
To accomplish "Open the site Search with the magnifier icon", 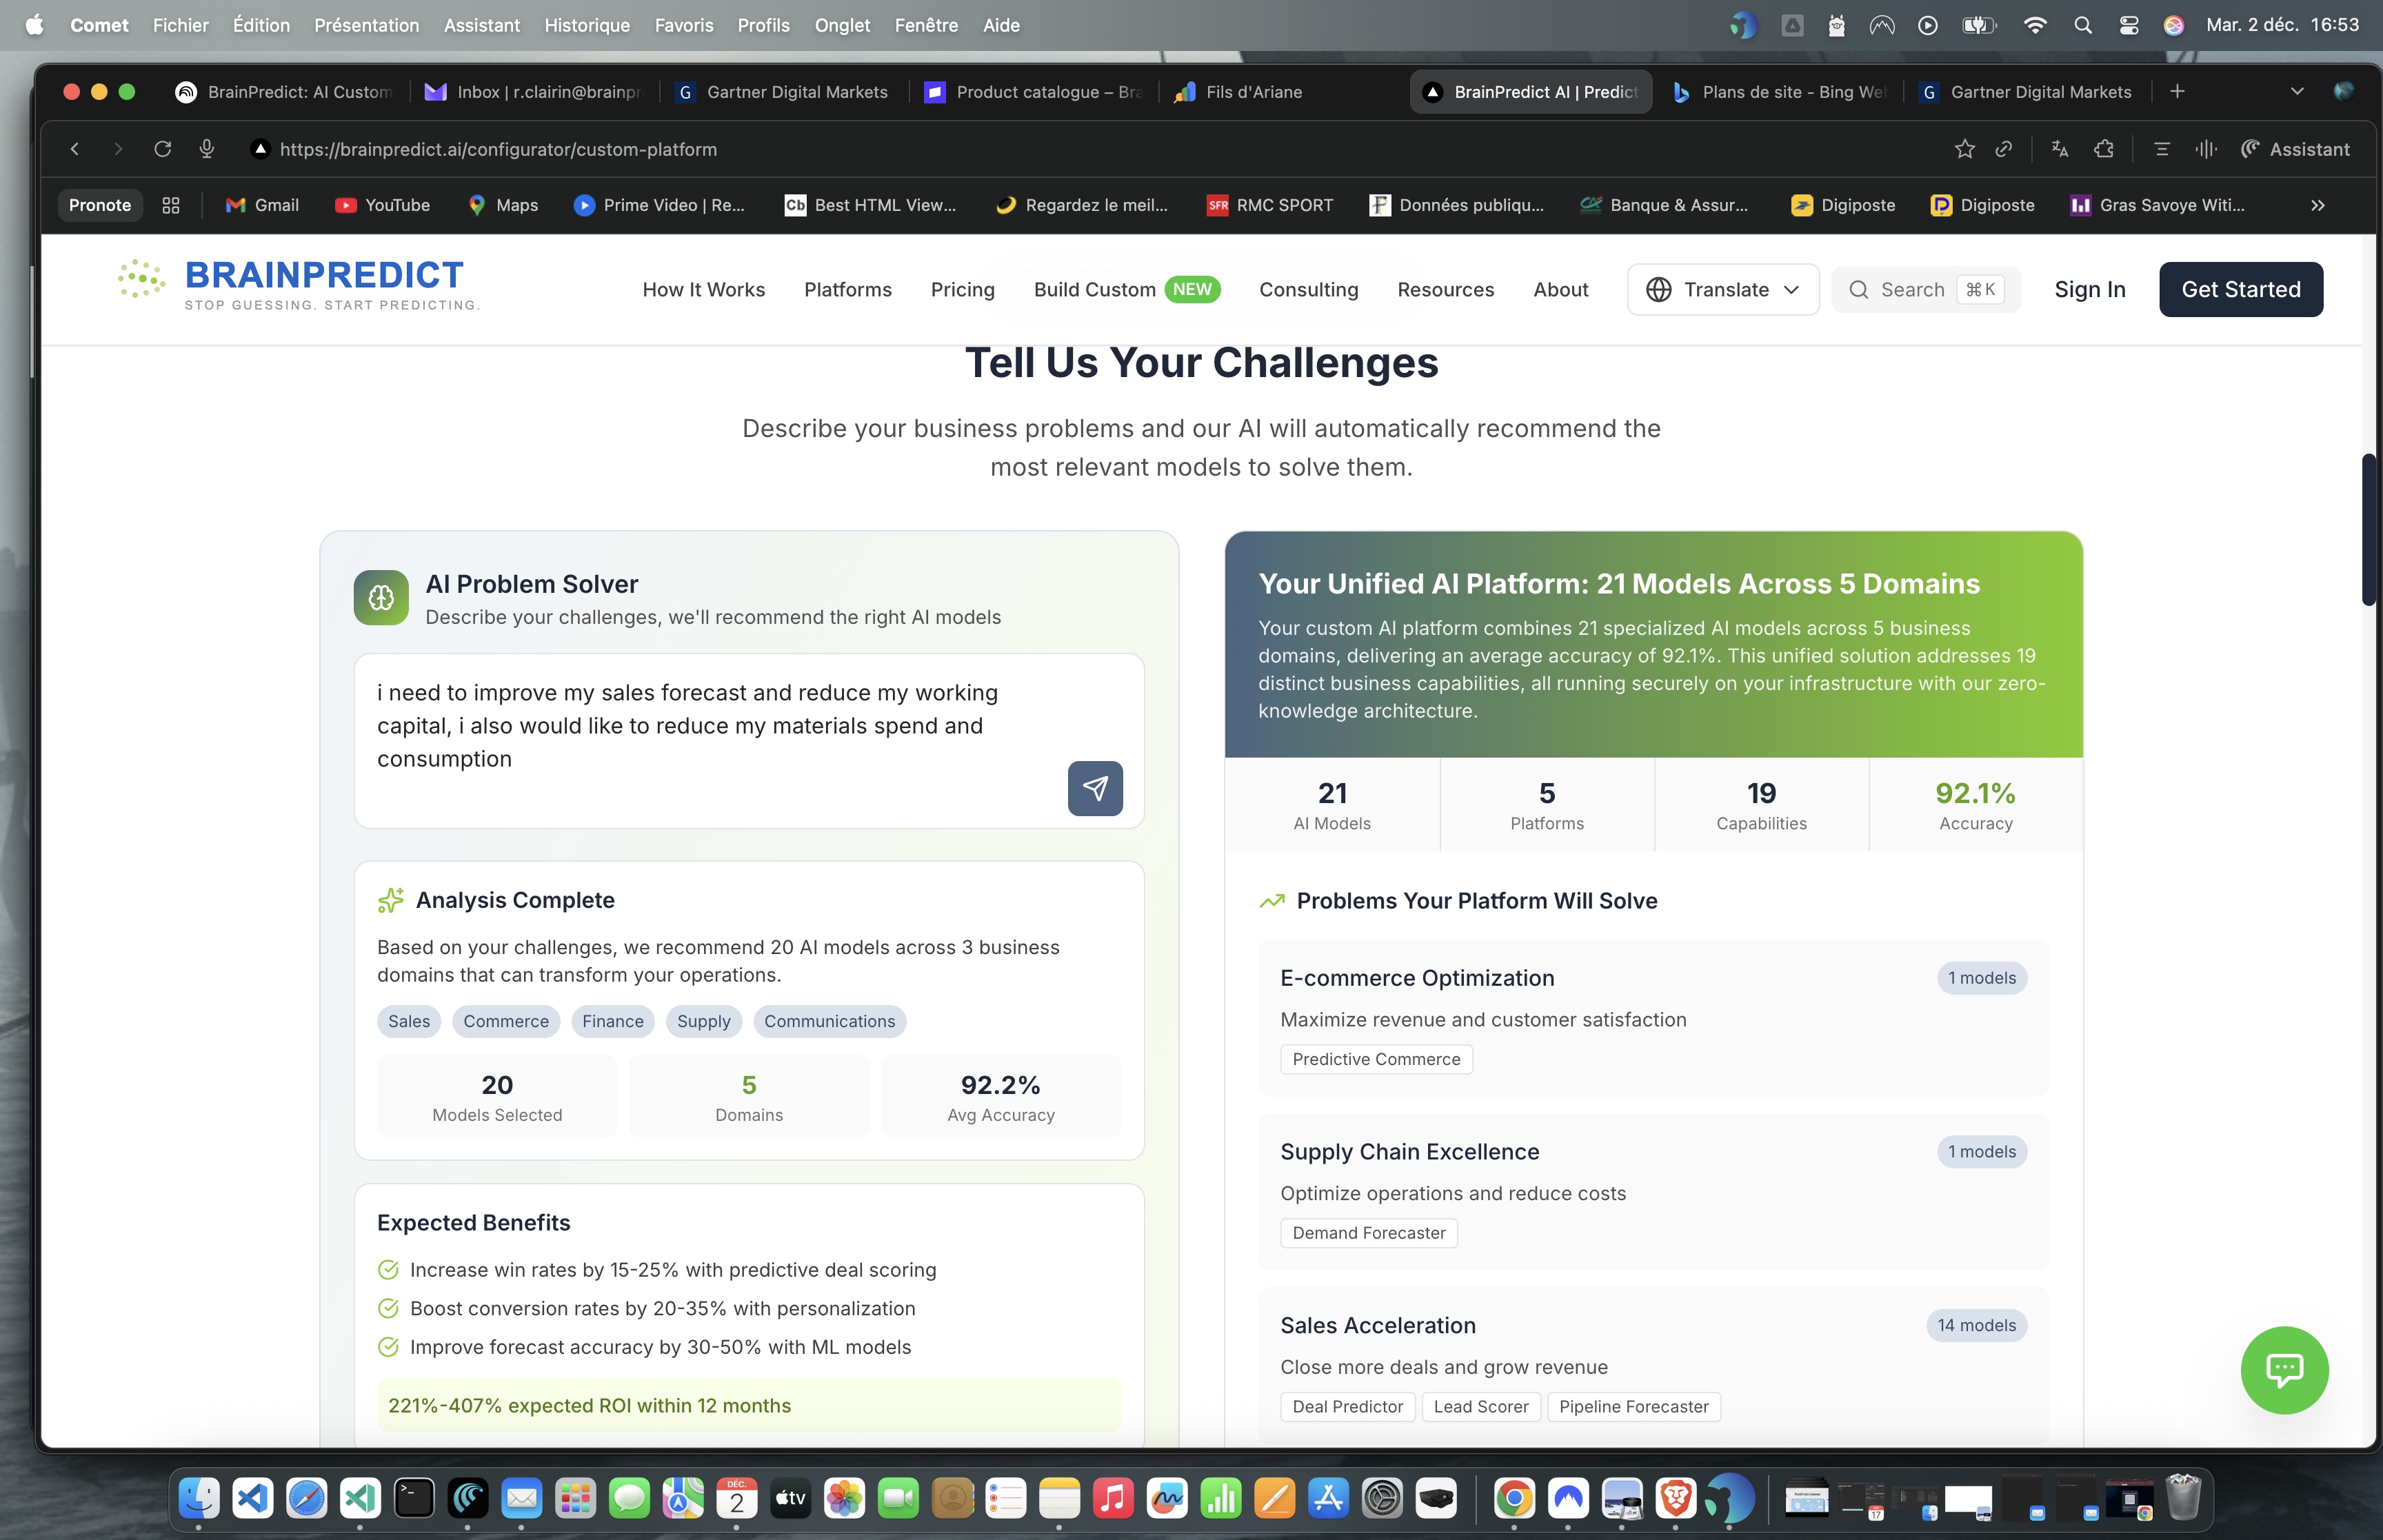I will [x=1859, y=289].
